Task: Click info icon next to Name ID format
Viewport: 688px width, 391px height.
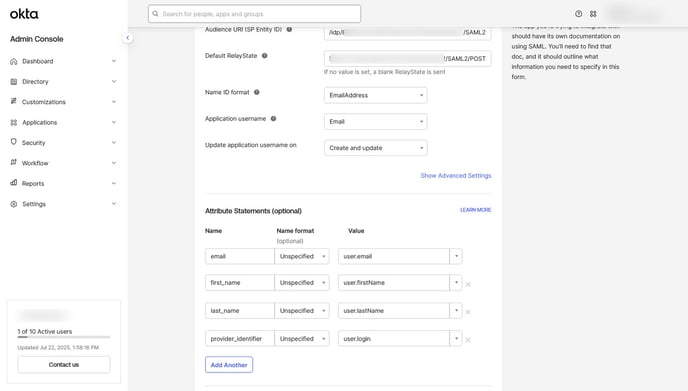Action: click(x=257, y=92)
